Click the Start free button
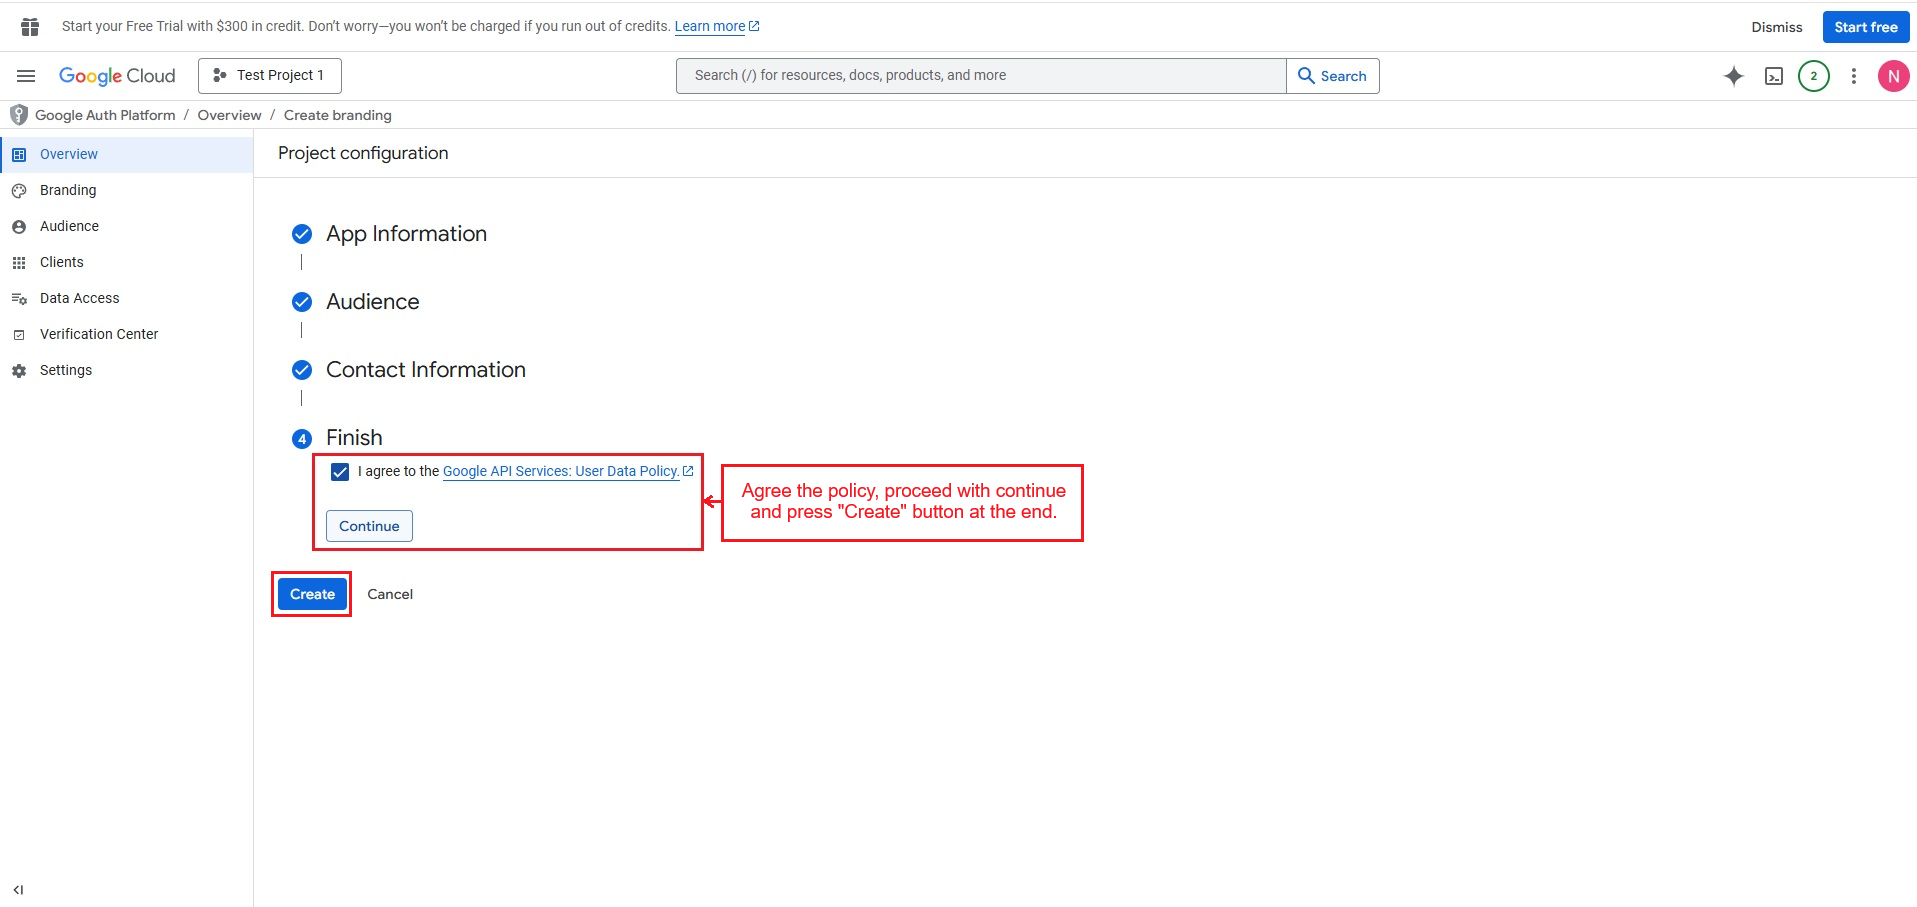The width and height of the screenshot is (1917, 907). click(1865, 27)
